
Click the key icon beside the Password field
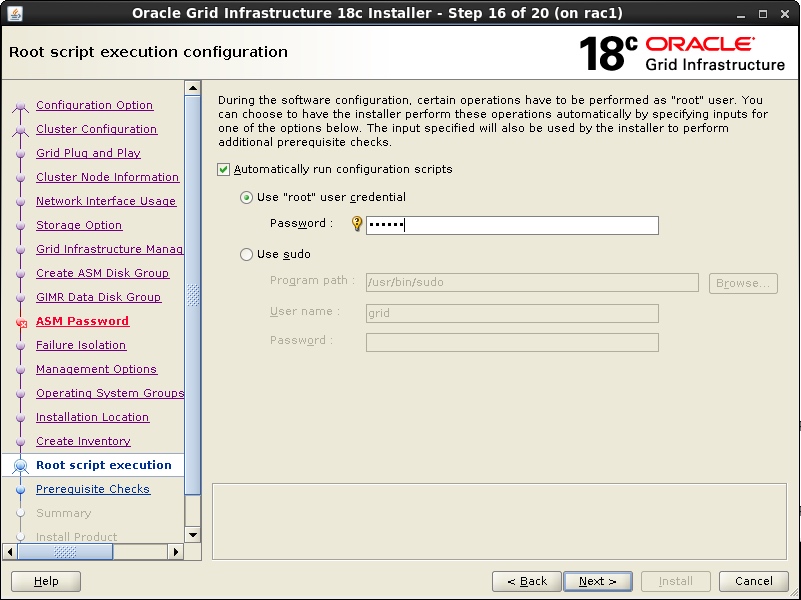[x=356, y=225]
